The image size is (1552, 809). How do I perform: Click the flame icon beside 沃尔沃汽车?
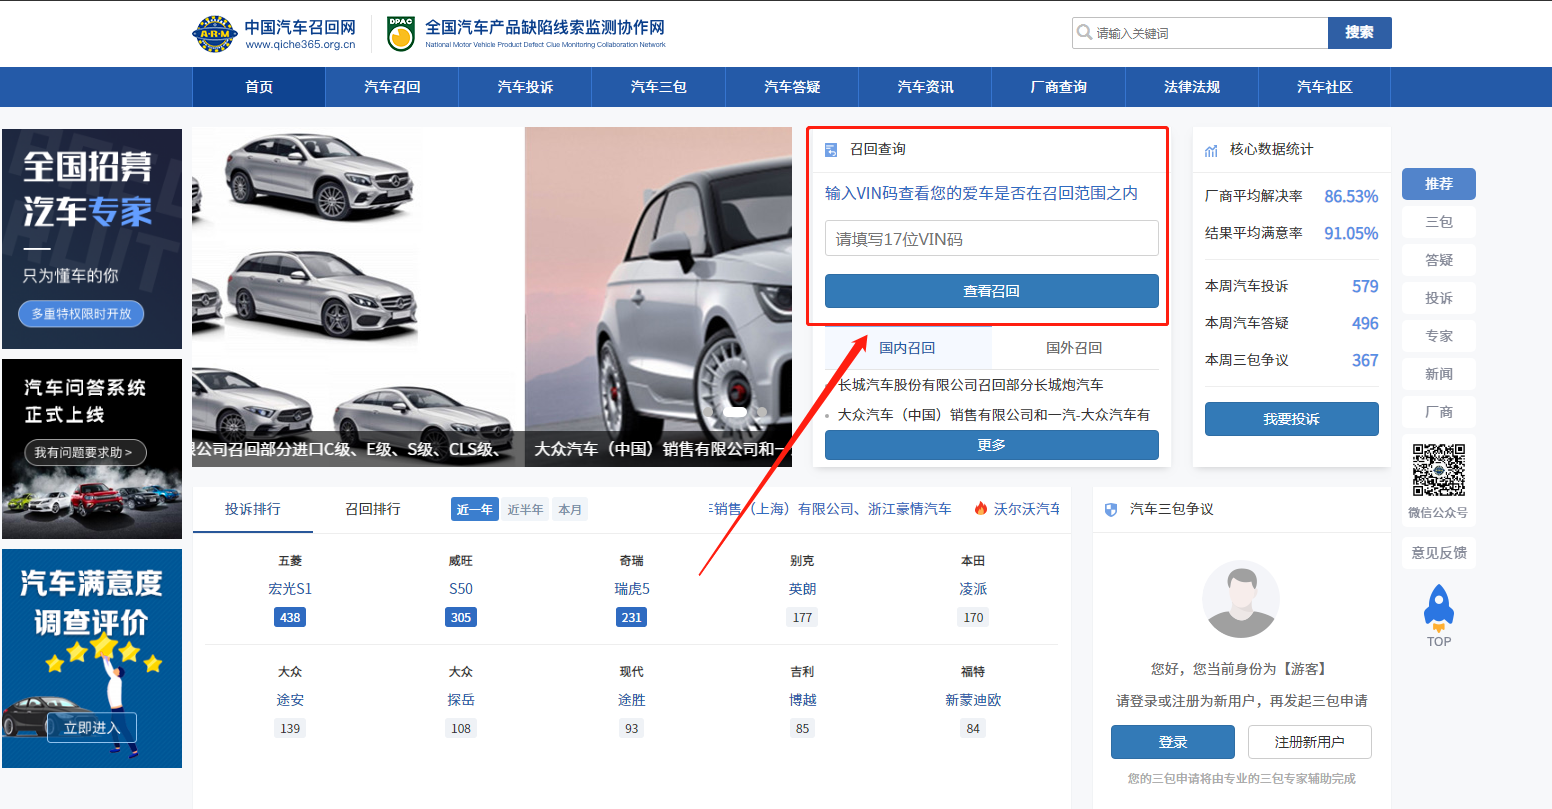(981, 509)
